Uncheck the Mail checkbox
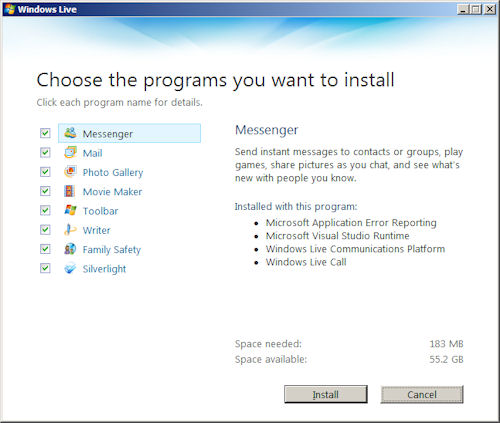Image resolution: width=500 pixels, height=423 pixels. [45, 153]
